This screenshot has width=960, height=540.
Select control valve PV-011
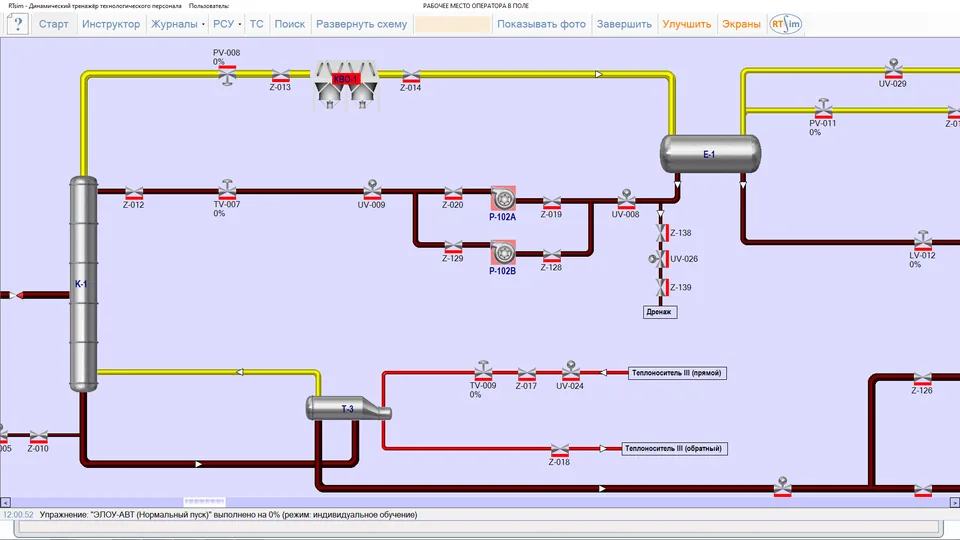[823, 108]
